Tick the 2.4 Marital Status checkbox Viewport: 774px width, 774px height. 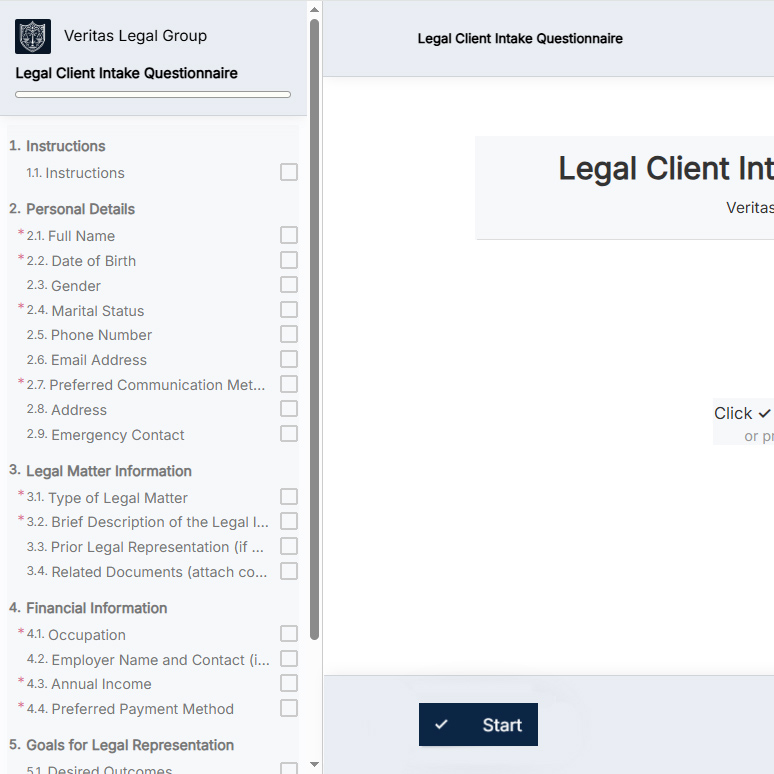(289, 310)
